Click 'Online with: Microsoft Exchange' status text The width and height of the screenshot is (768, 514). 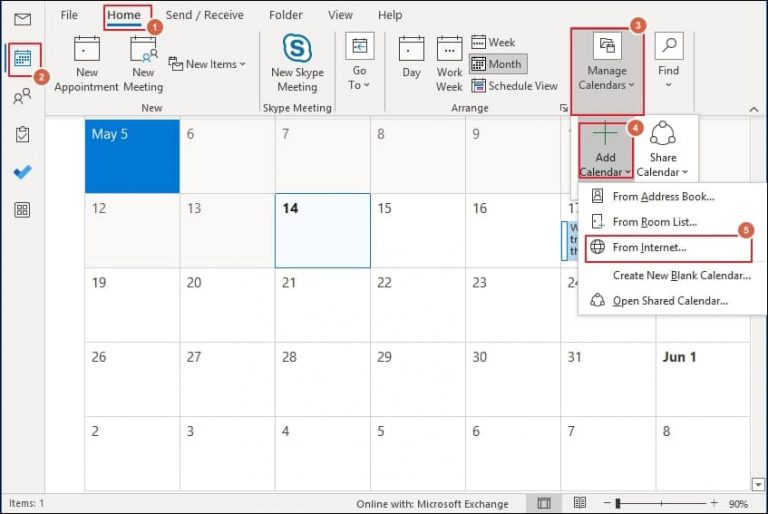(432, 504)
